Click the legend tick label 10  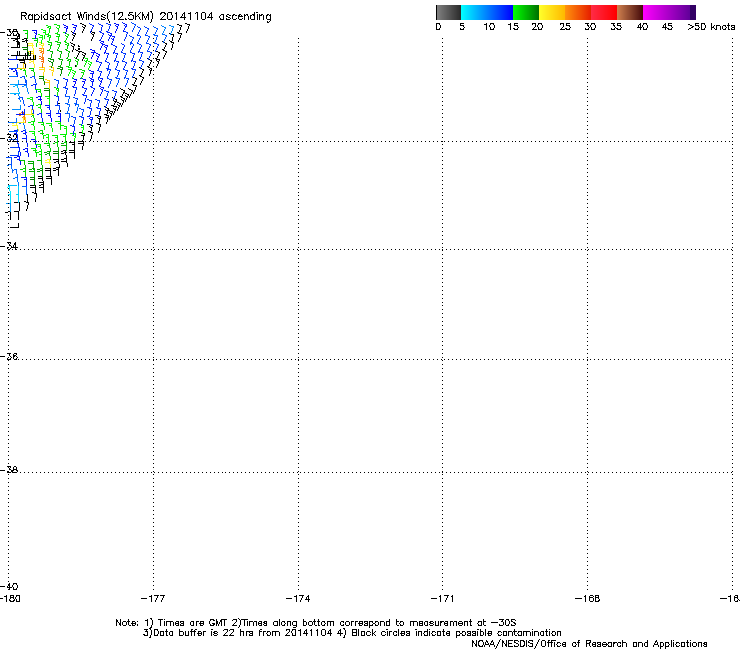pos(489,27)
